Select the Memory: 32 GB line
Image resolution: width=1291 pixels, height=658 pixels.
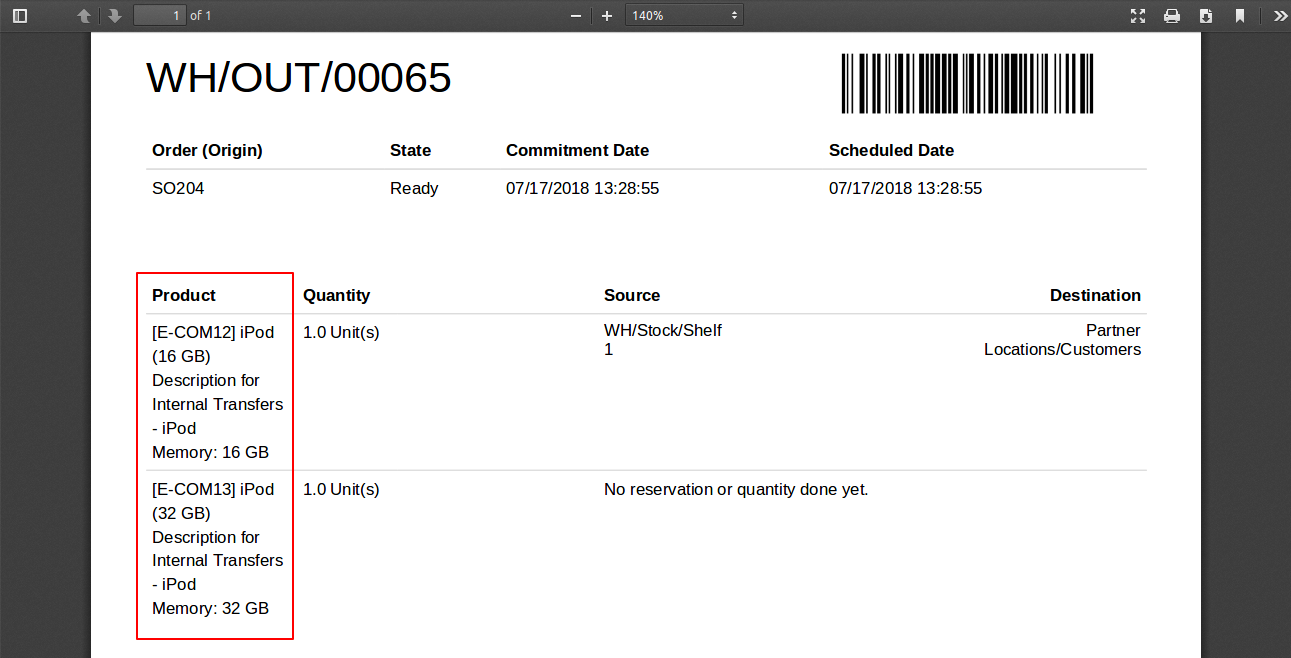click(210, 608)
